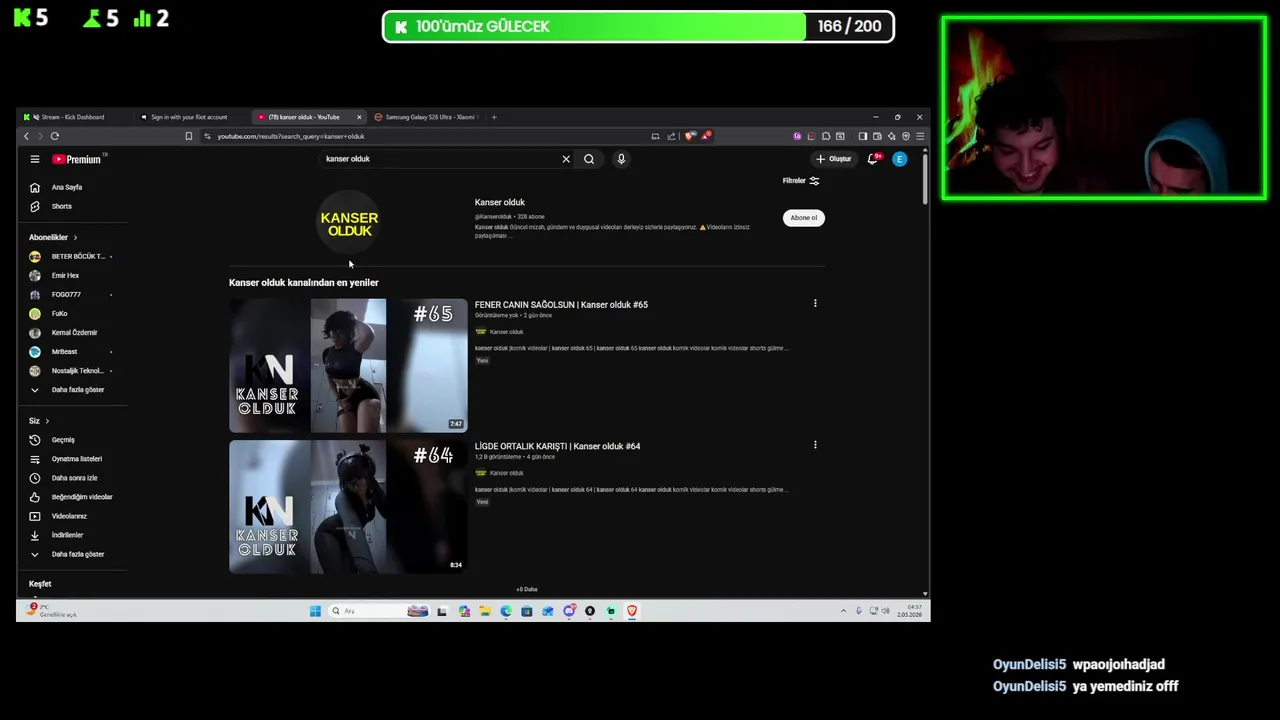Close the kanser olduk YouTube tab
Viewport: 1280px width, 720px height.
(x=359, y=117)
